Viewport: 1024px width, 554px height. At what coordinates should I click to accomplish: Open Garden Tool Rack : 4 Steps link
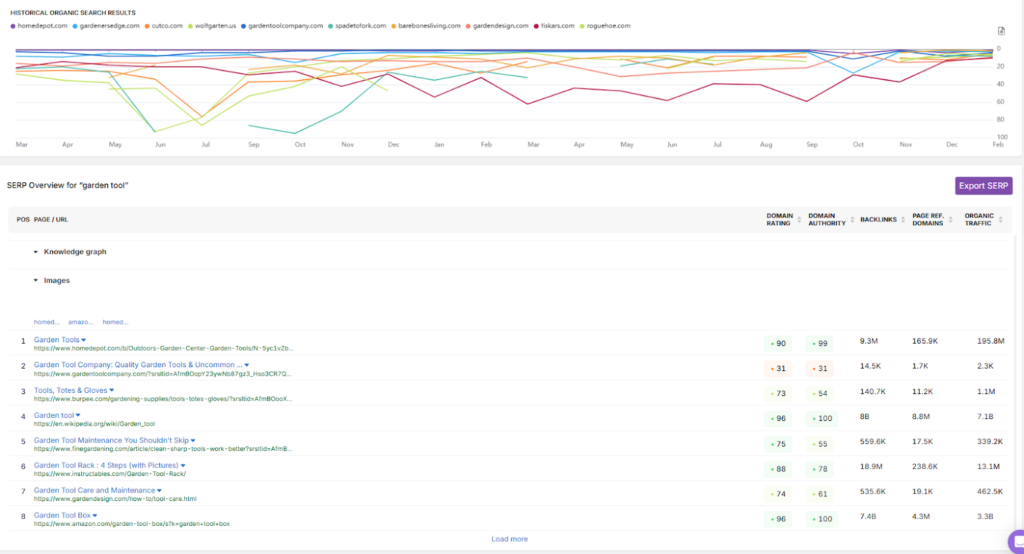pyautogui.click(x=106, y=465)
